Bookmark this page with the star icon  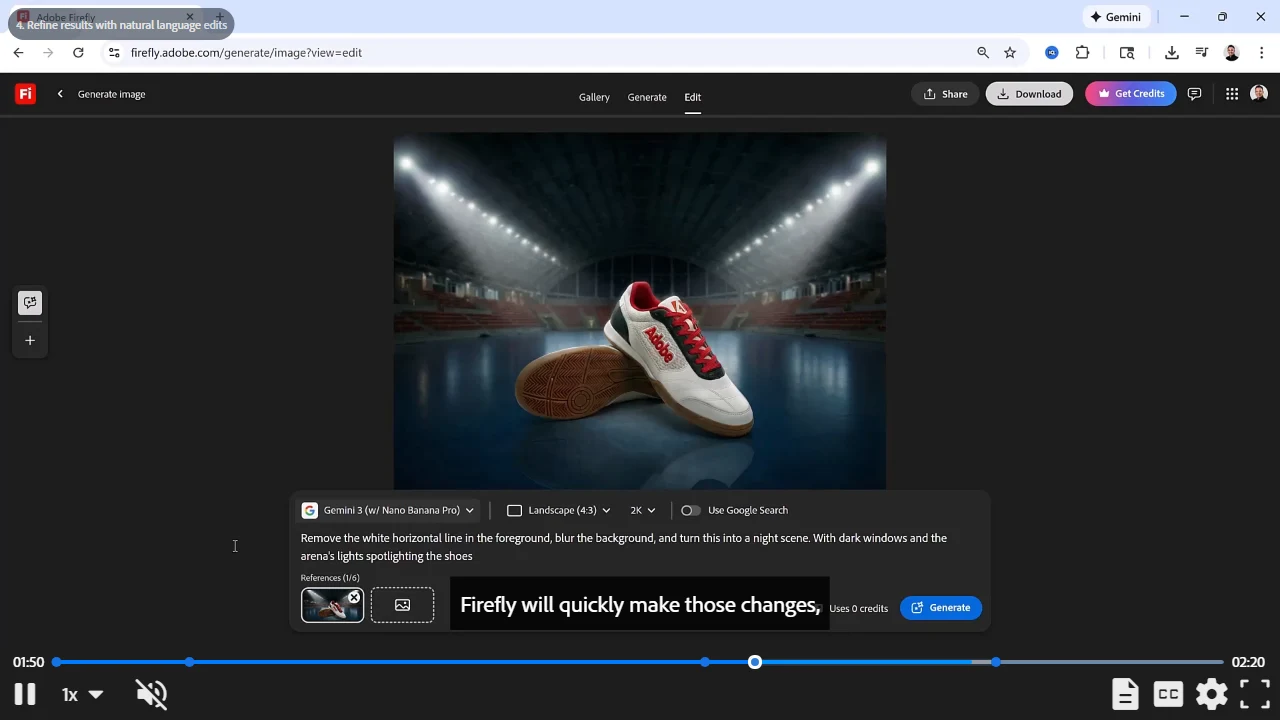coord(1010,53)
